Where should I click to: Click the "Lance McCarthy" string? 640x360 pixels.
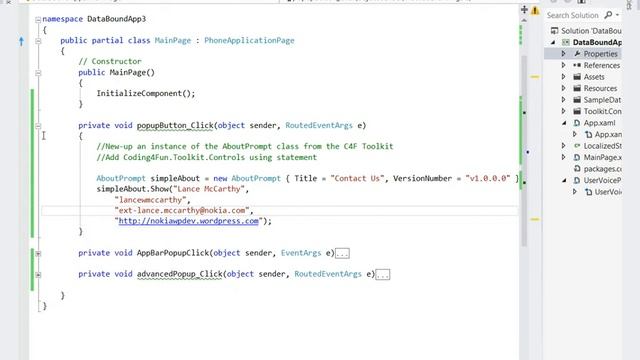click(x=209, y=189)
